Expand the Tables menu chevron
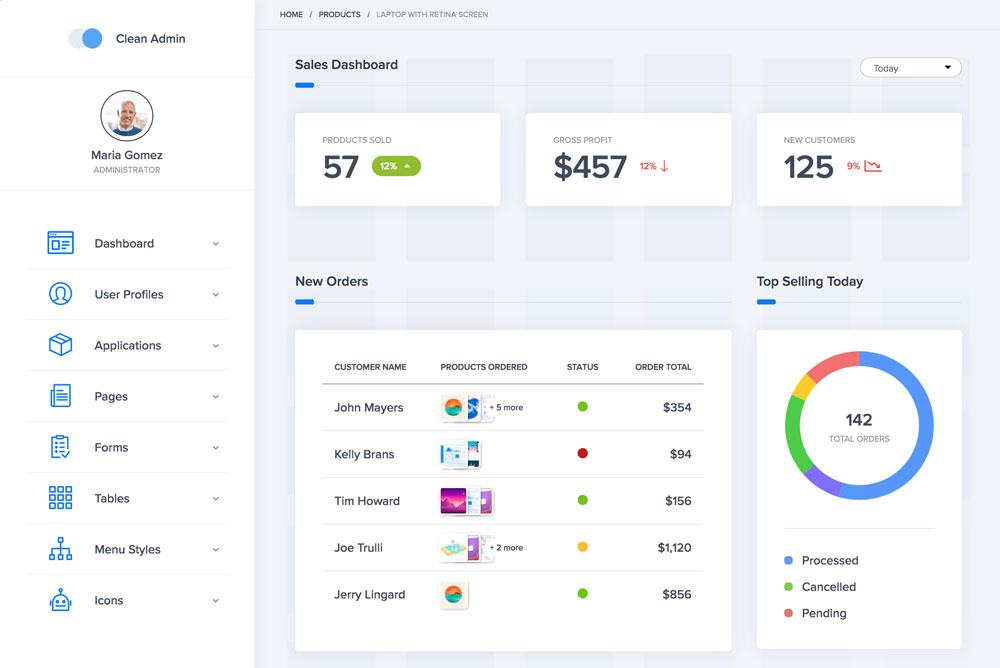The height and width of the screenshot is (668, 1000). [215, 499]
